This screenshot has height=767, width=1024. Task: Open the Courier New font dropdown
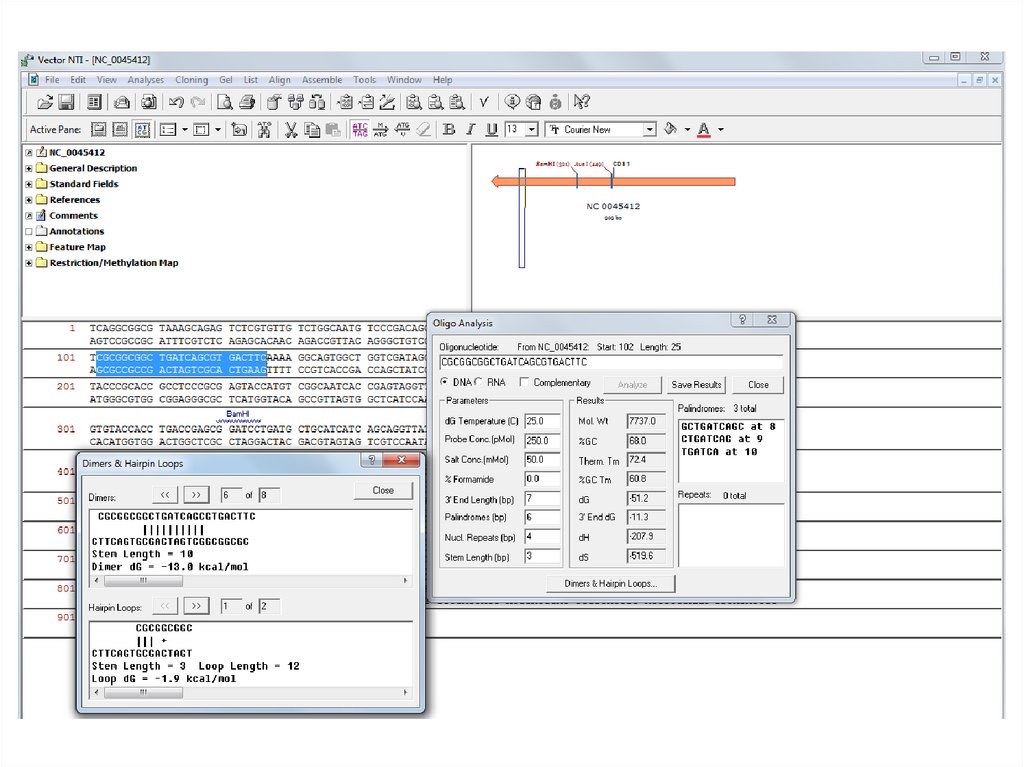coord(649,129)
